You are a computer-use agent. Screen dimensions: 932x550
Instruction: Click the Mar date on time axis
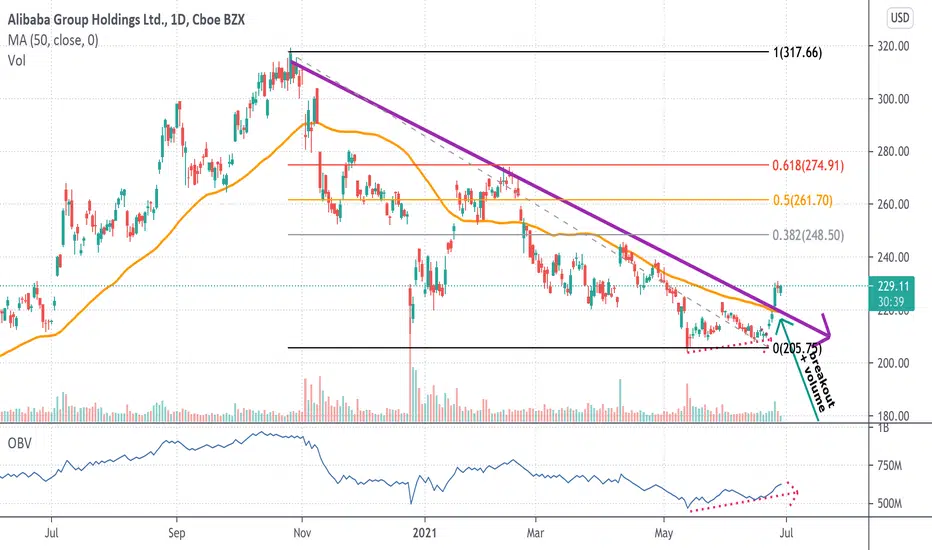tap(535, 533)
